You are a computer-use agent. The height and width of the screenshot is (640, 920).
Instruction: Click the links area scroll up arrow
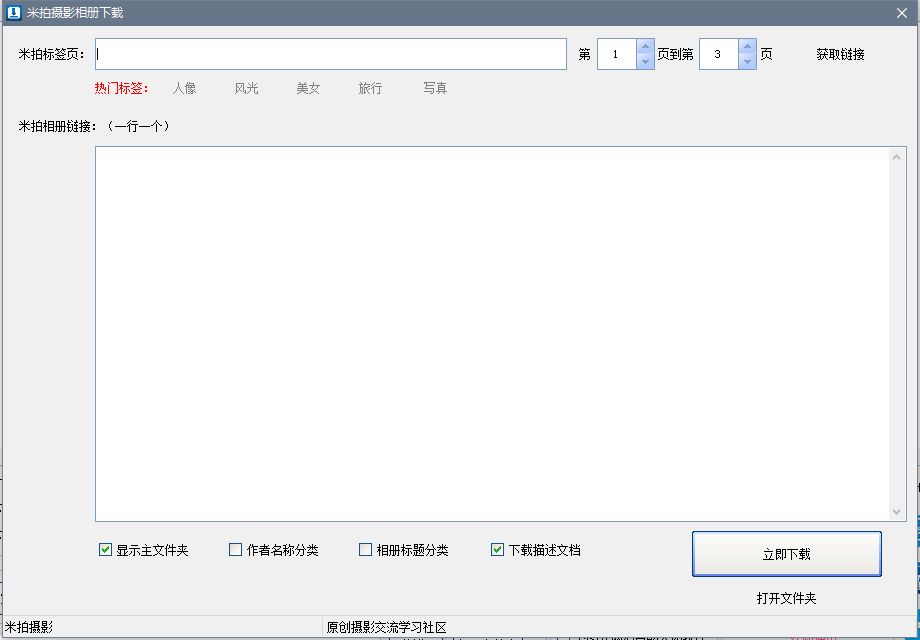point(896,157)
